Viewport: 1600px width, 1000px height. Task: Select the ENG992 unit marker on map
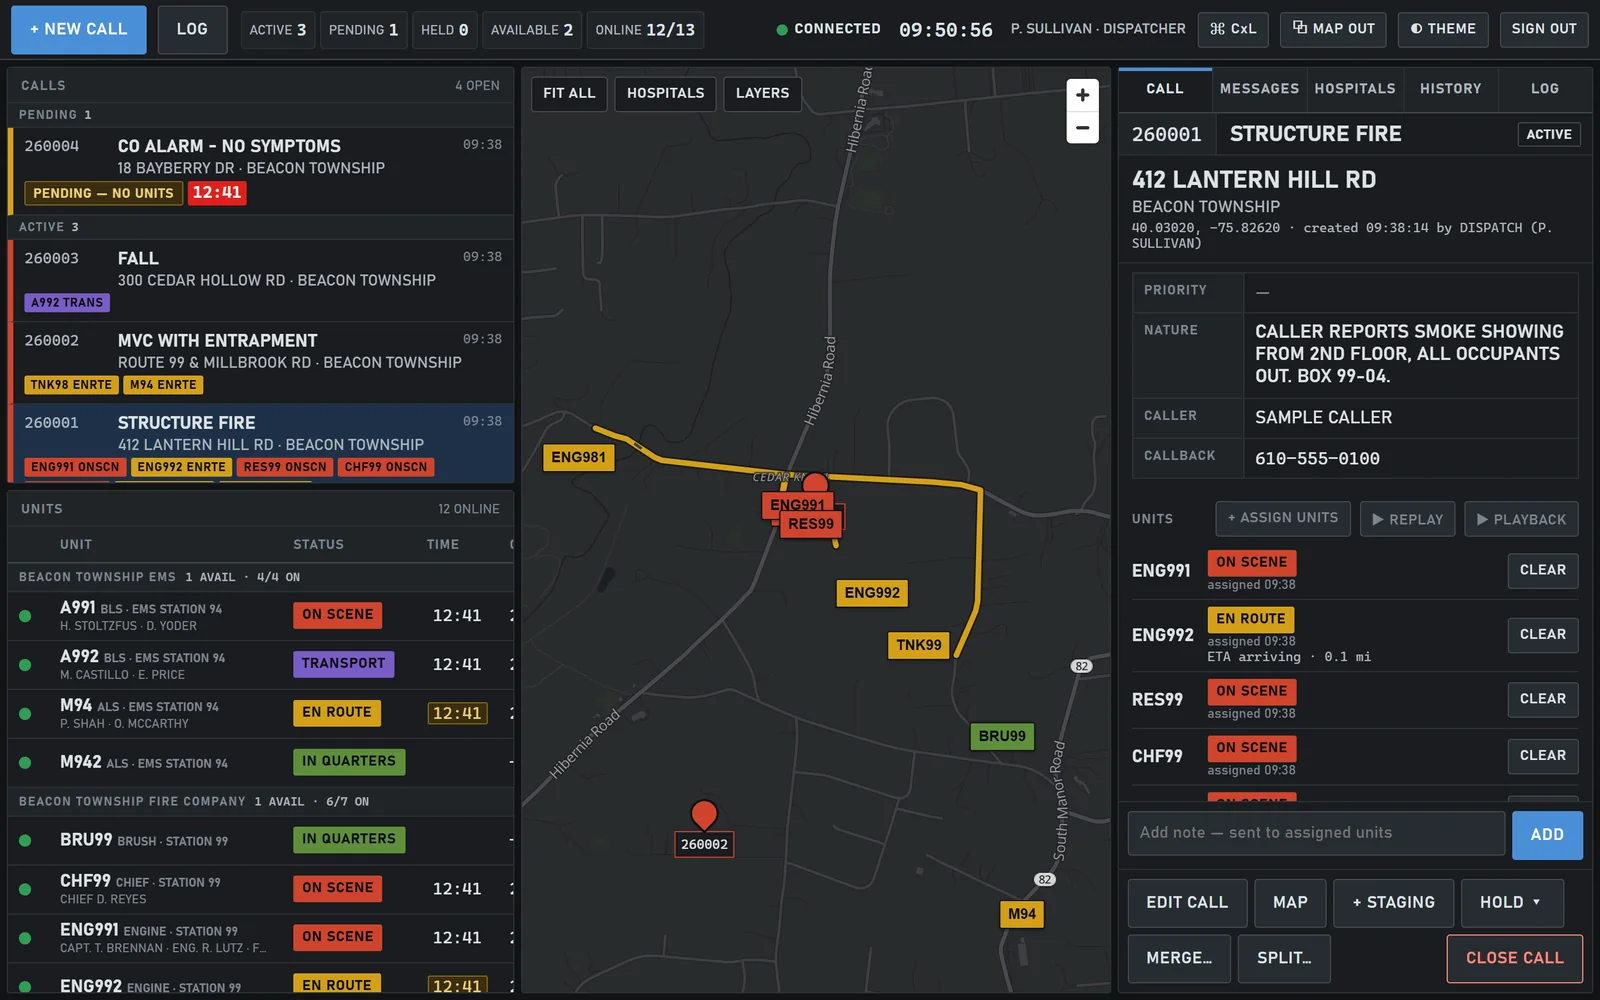click(x=872, y=593)
